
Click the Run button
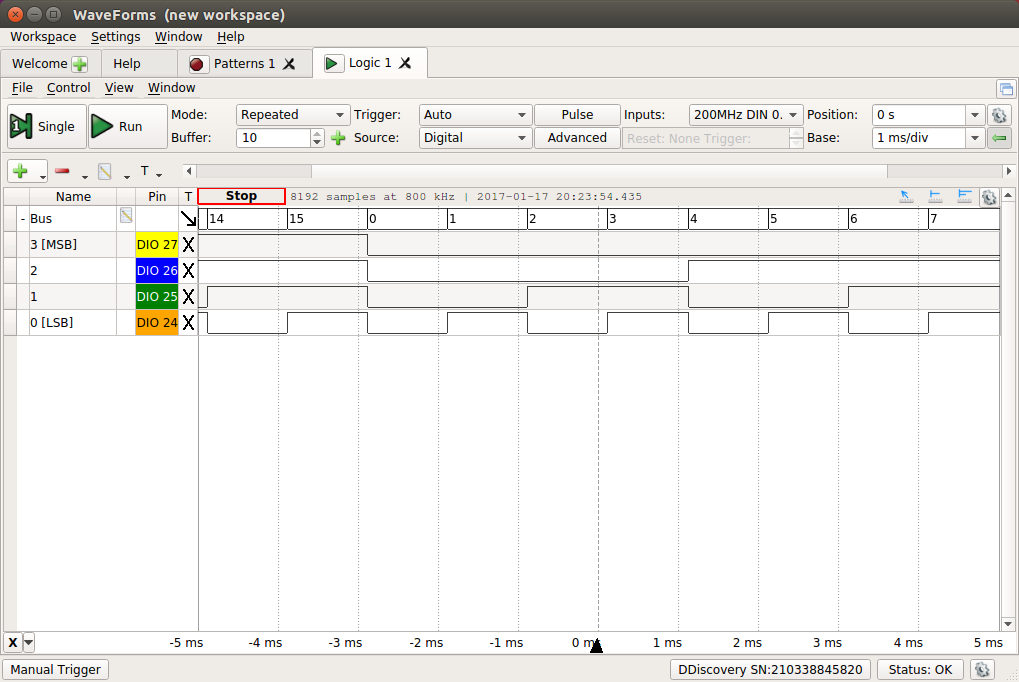coord(127,126)
